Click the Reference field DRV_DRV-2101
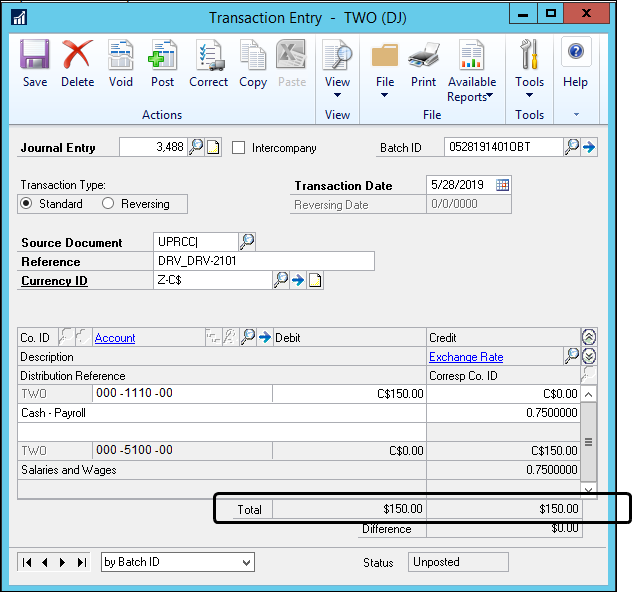 (264, 261)
